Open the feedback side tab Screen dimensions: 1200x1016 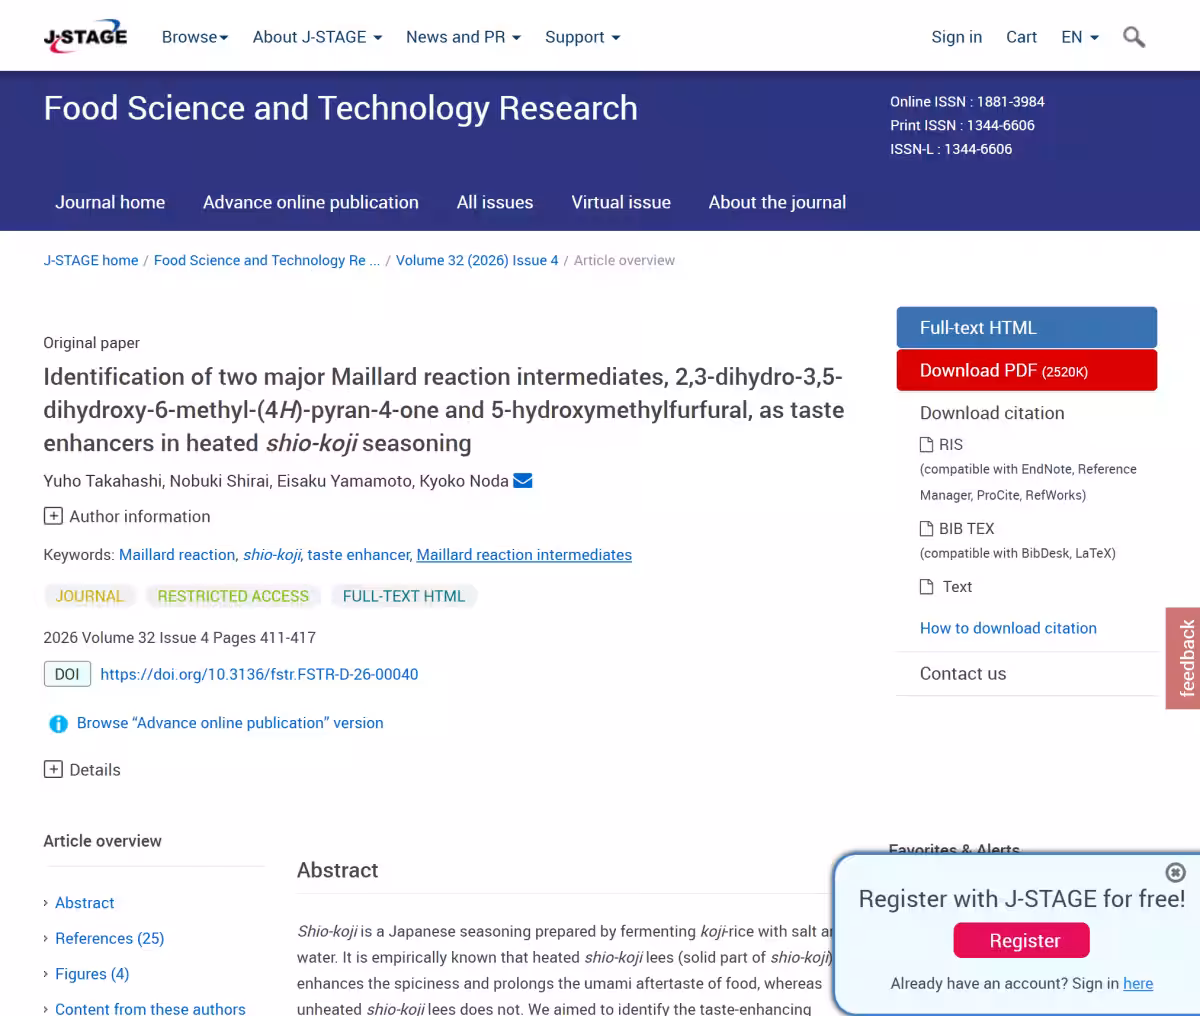1184,658
